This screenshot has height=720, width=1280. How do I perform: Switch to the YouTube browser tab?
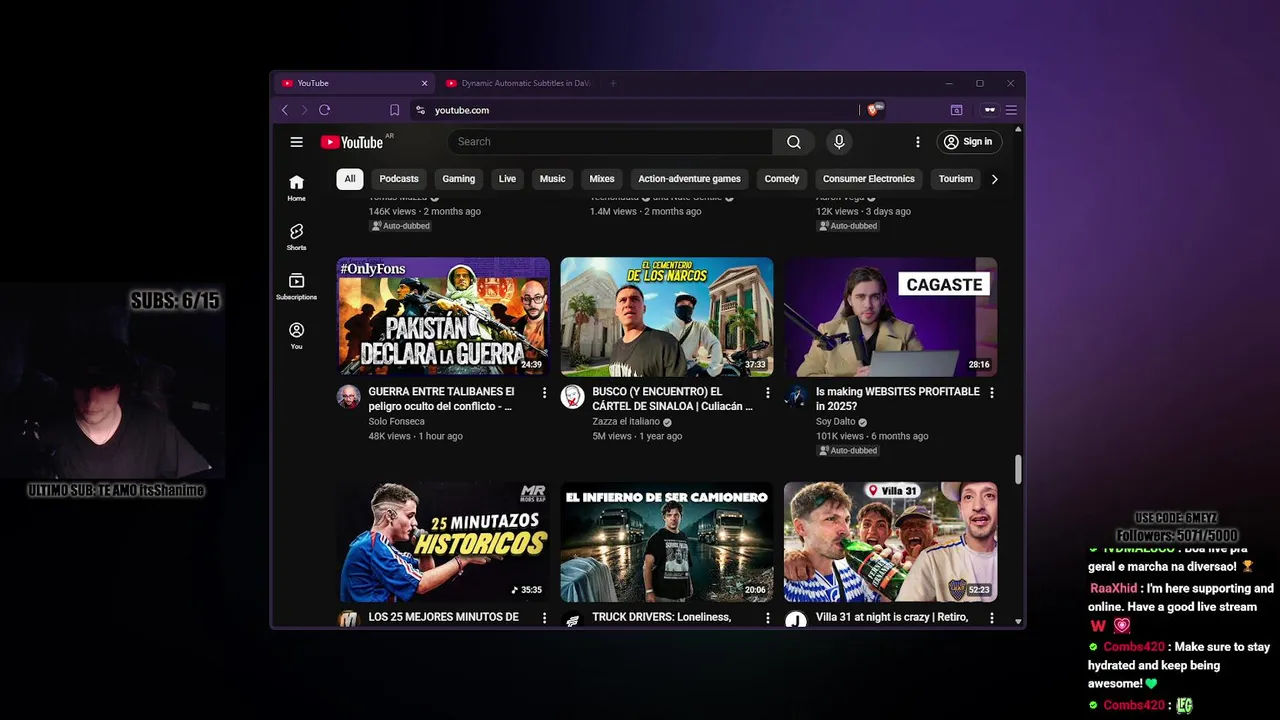[354, 83]
